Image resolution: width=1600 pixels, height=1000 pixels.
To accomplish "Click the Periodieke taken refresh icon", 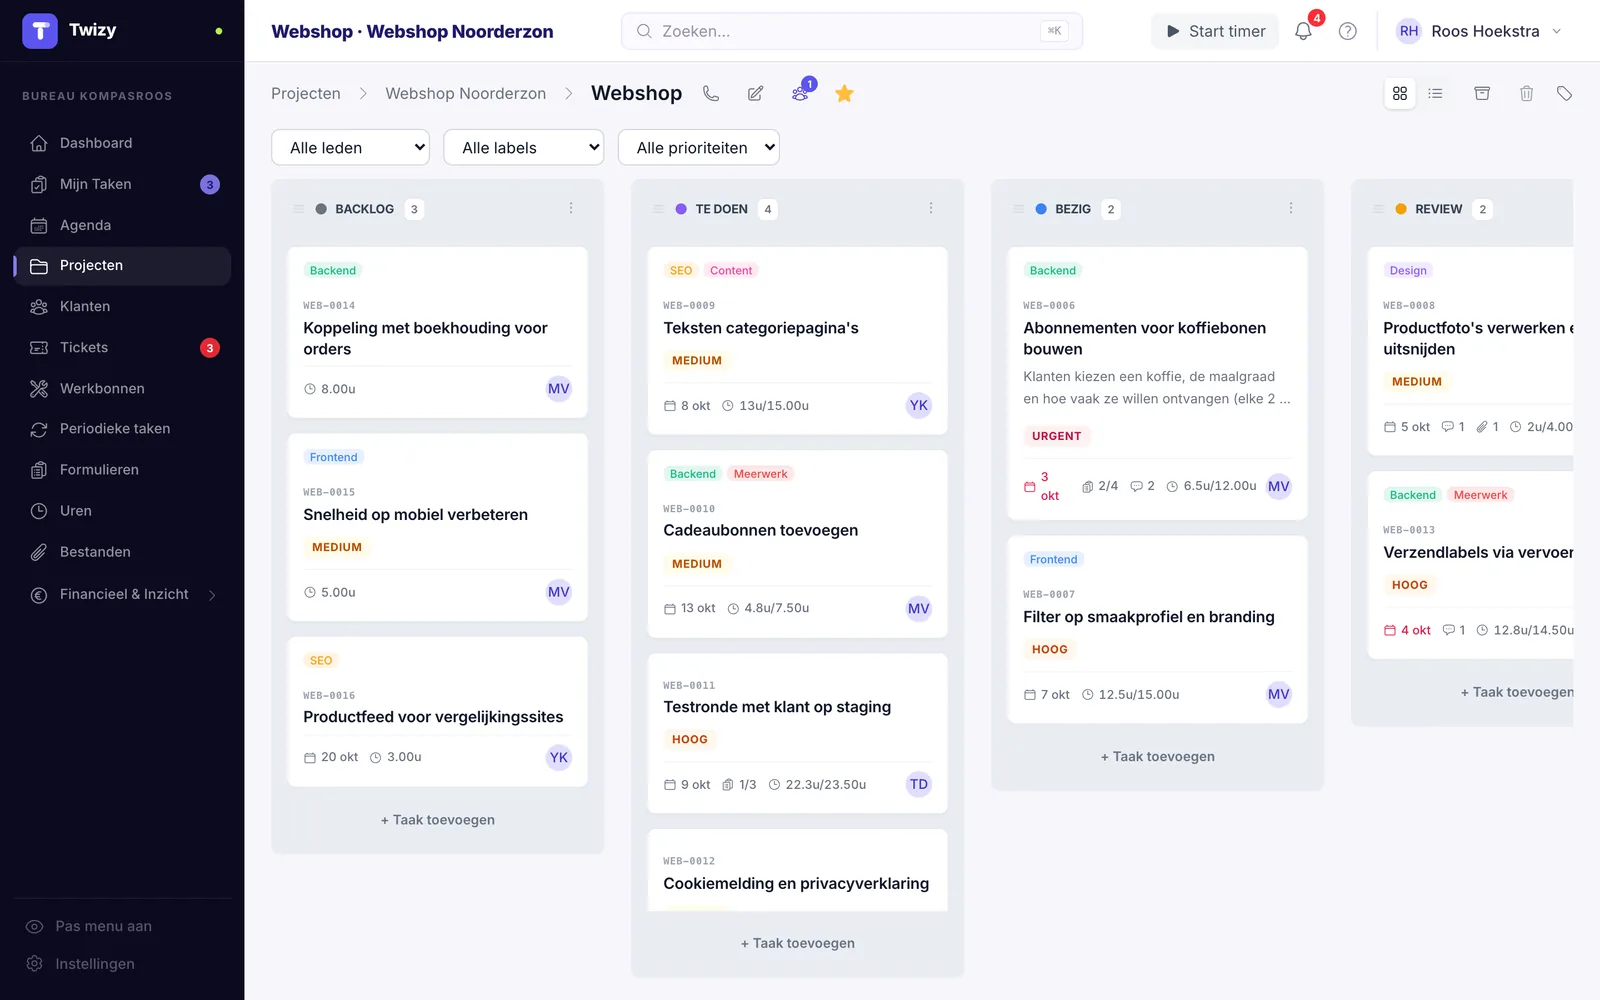I will coord(39,429).
